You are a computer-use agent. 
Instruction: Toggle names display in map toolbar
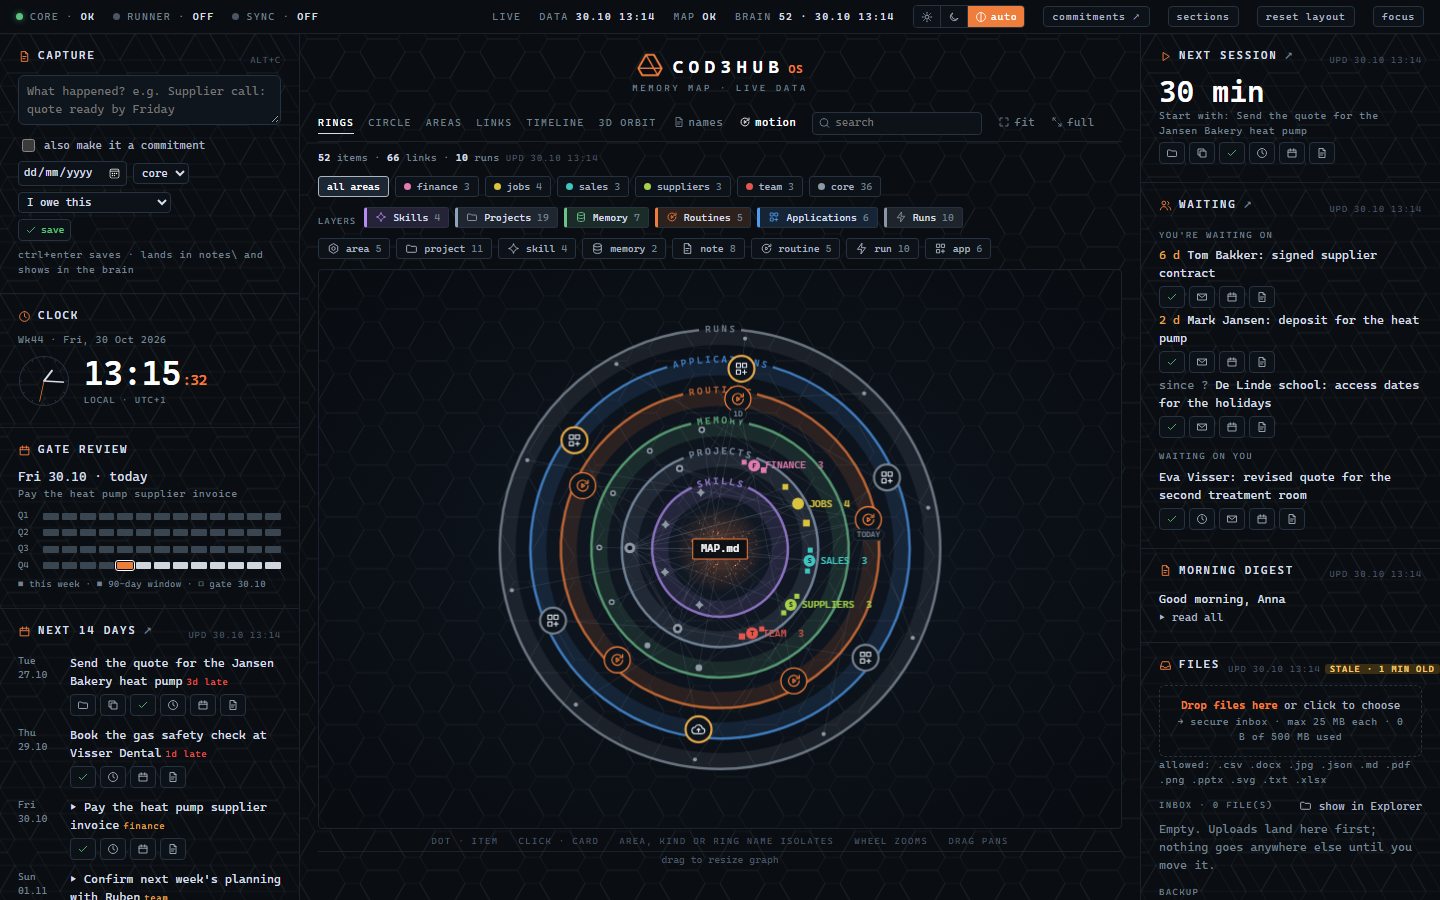[698, 122]
